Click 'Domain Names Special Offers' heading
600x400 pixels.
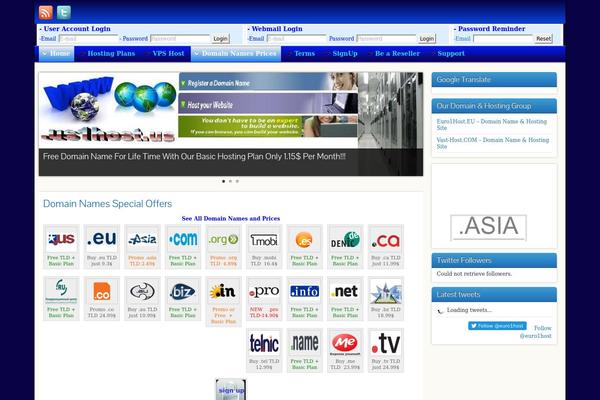108,204
